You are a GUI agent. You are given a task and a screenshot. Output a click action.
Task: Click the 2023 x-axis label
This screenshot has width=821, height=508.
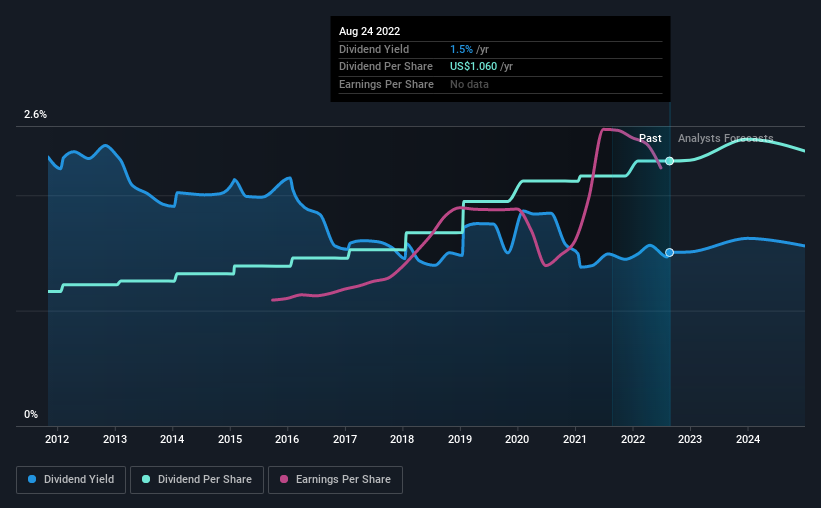pos(690,439)
